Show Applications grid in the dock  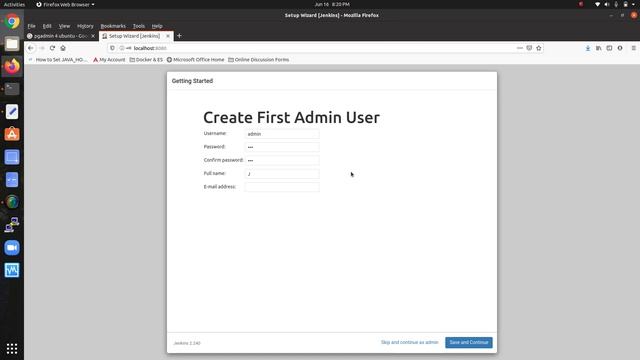(x=12, y=348)
